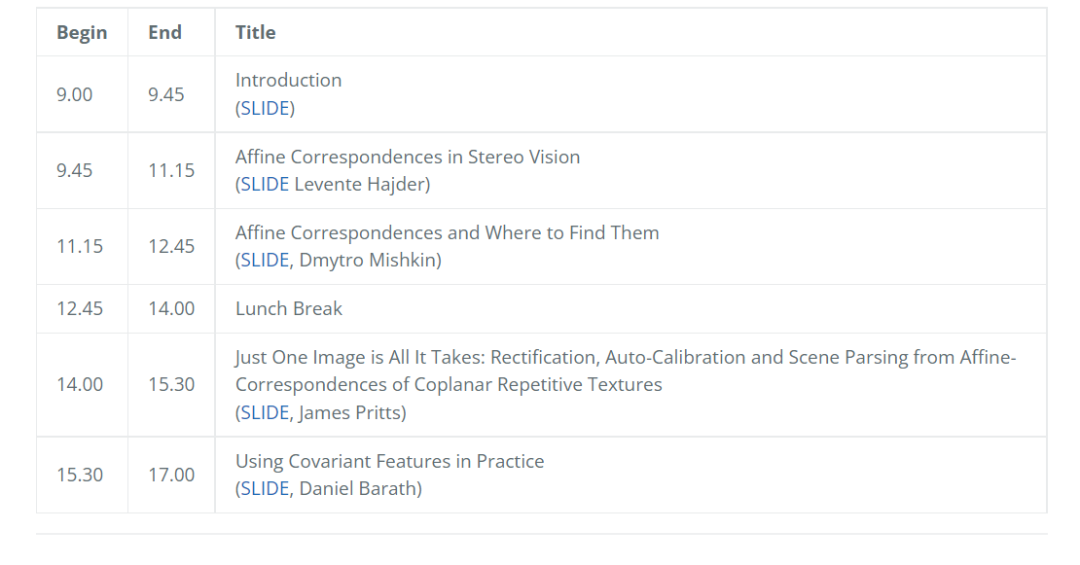
Task: Click the Title column header
Action: click(256, 32)
